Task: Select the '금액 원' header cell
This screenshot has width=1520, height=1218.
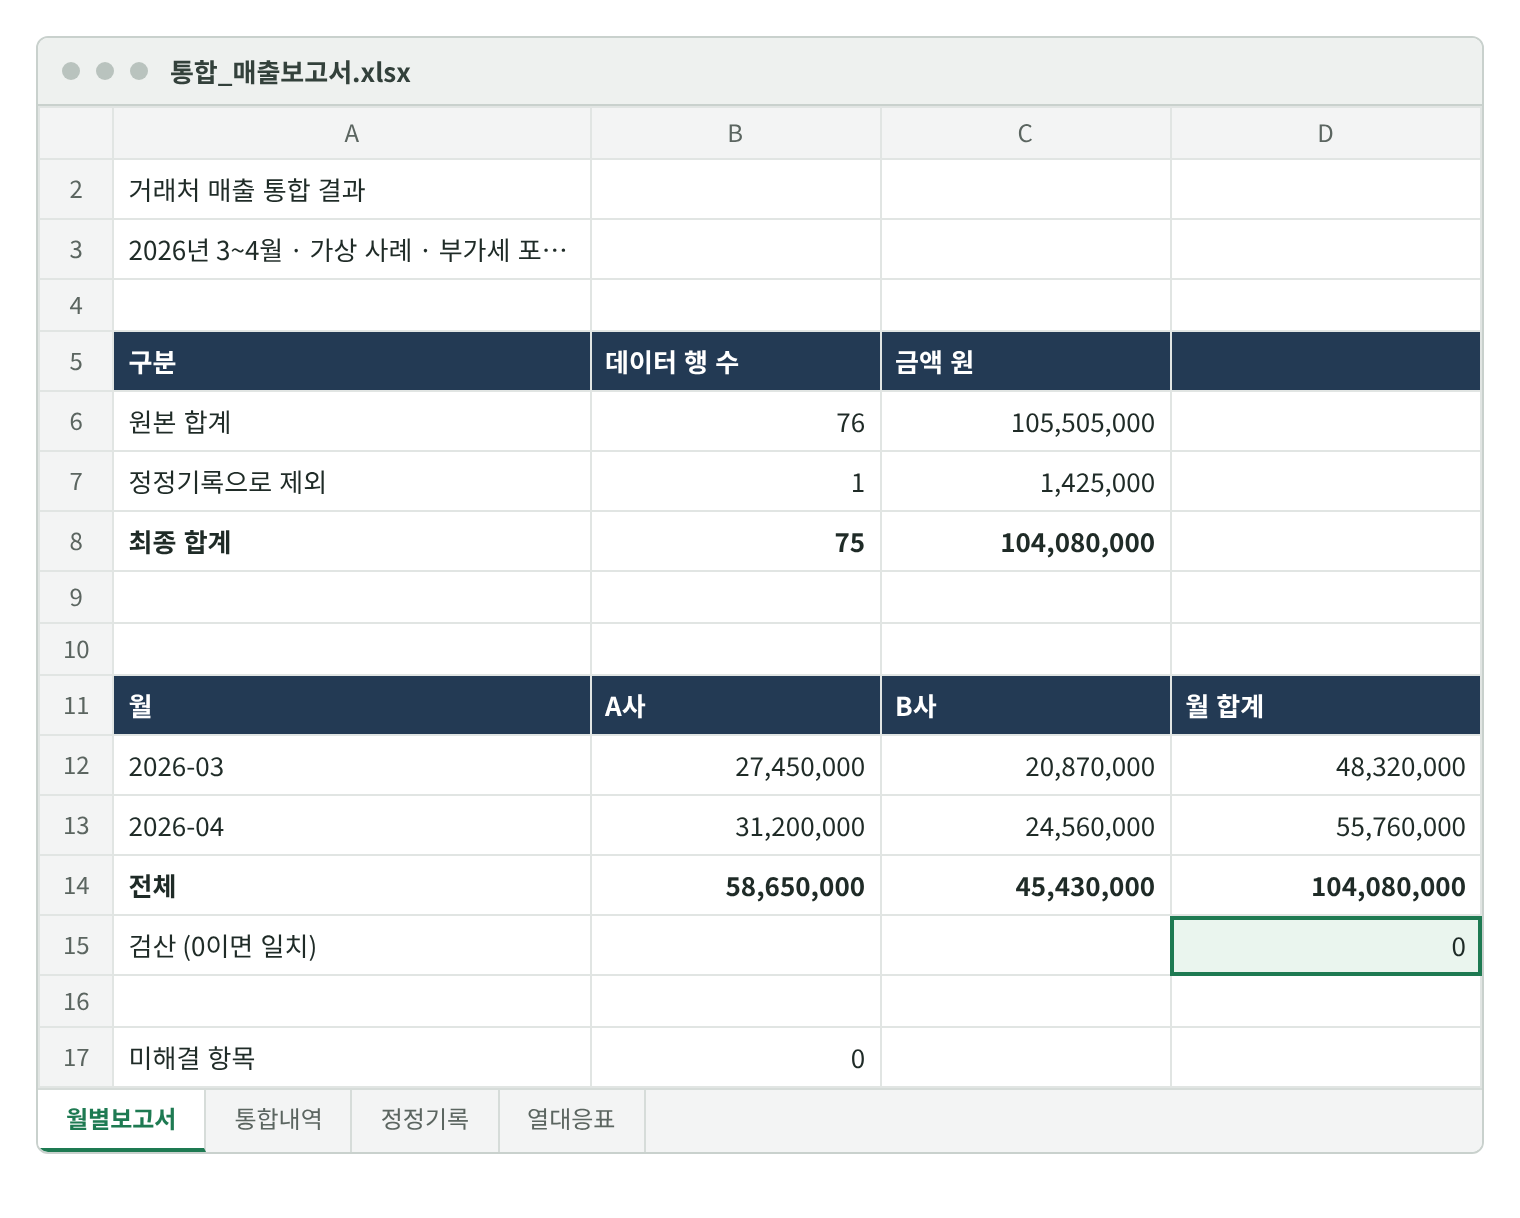Action: pos(1026,362)
